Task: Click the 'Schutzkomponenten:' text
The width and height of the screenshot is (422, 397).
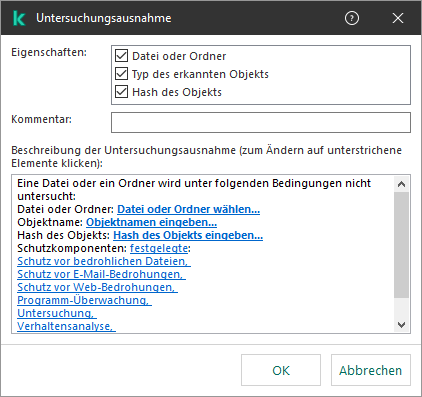Action: coord(72,248)
